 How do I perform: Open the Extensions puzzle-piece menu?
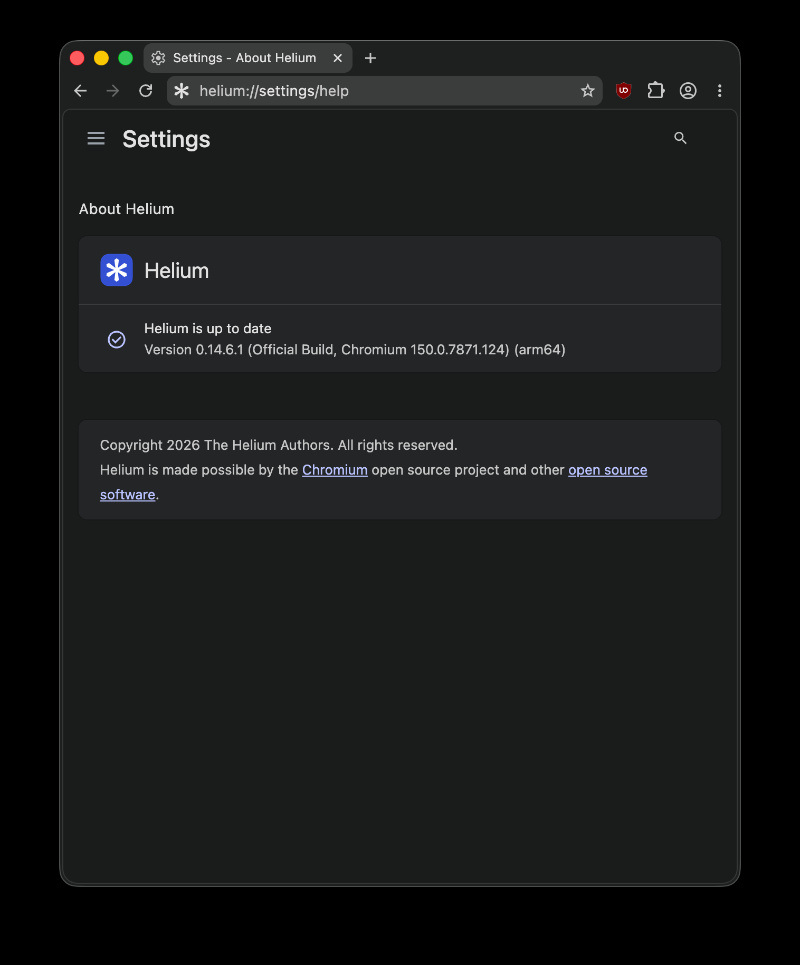pos(655,90)
